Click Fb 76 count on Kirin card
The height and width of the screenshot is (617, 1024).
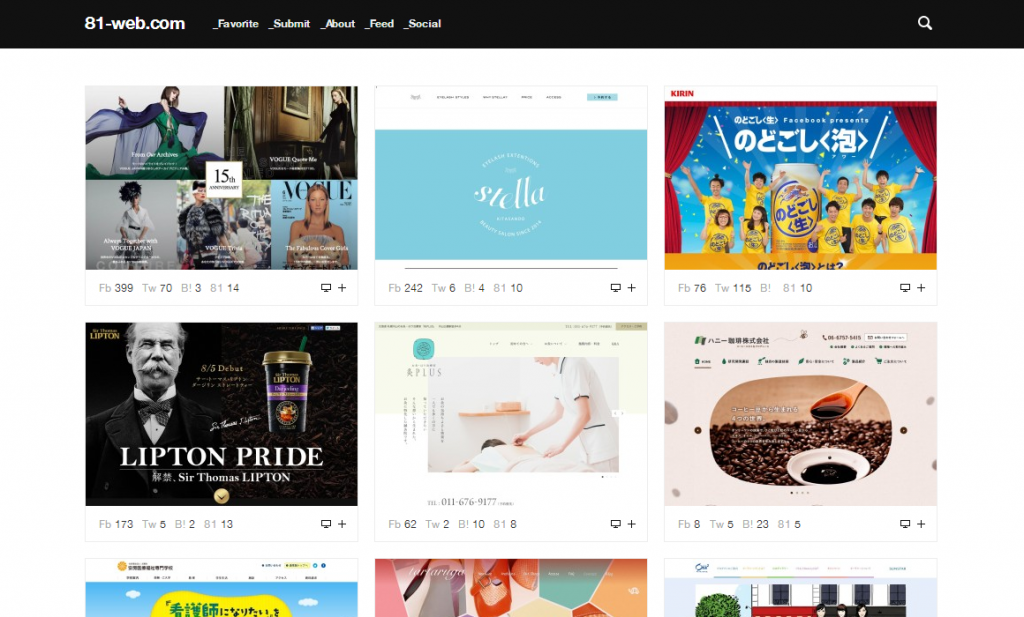pyautogui.click(x=692, y=288)
